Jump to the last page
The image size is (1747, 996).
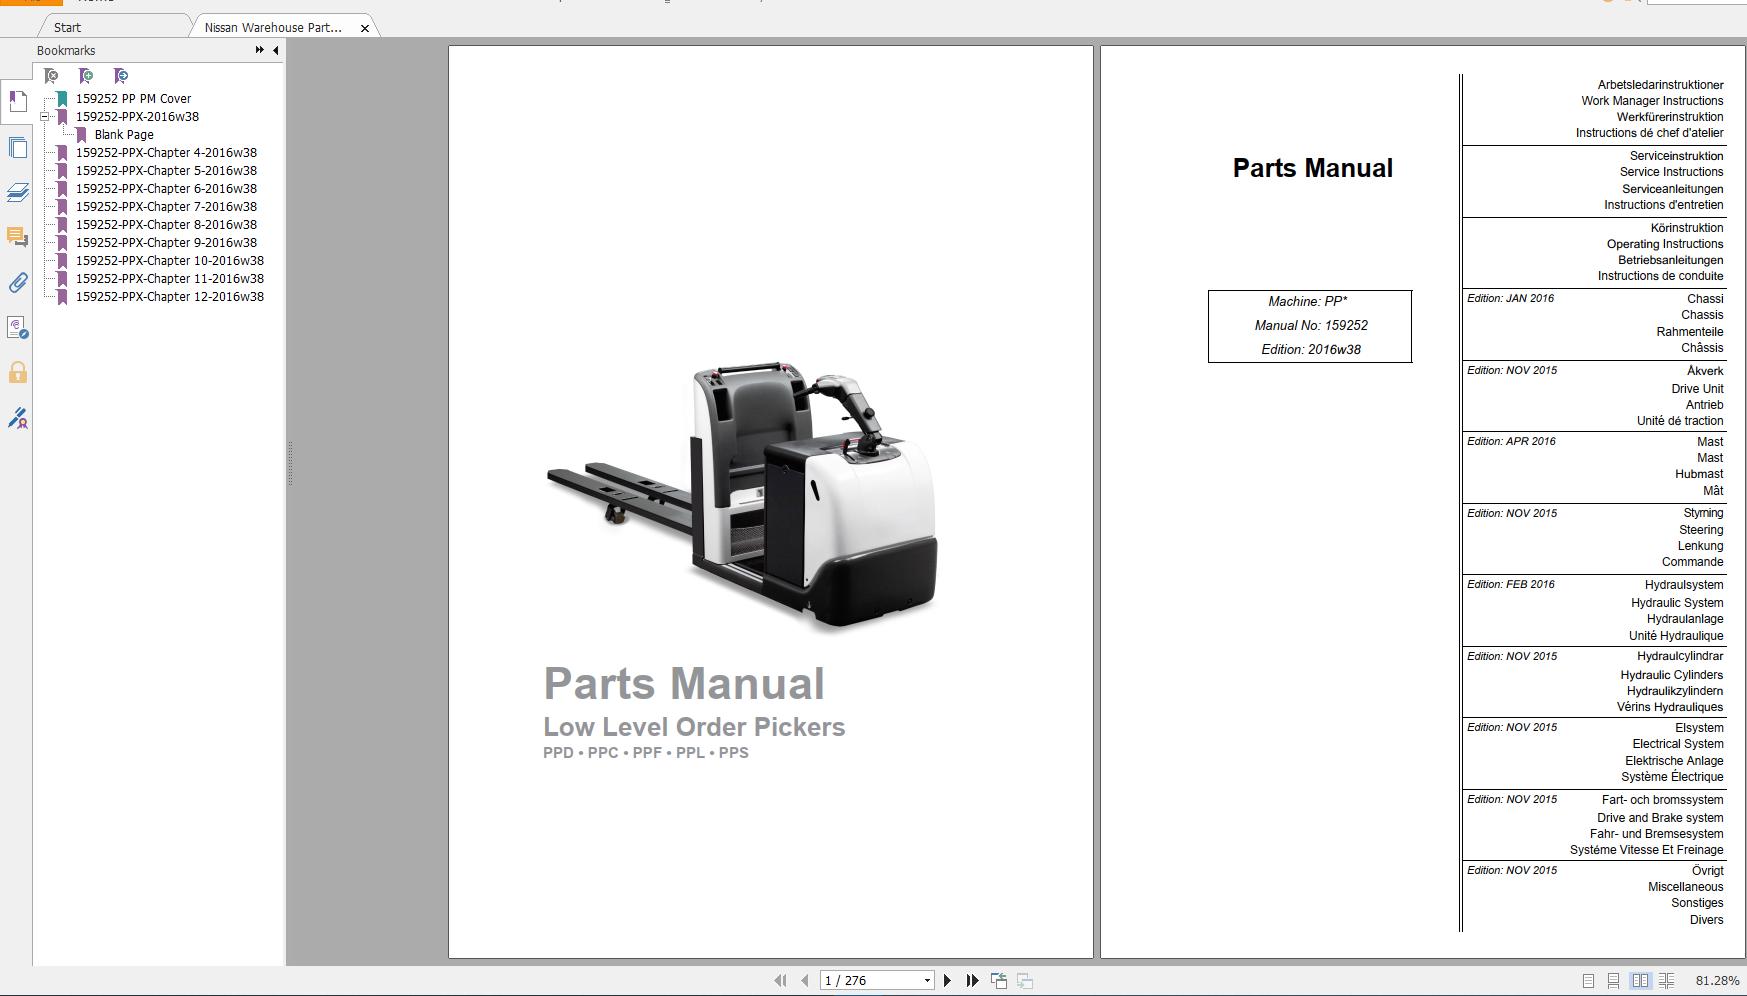(972, 981)
